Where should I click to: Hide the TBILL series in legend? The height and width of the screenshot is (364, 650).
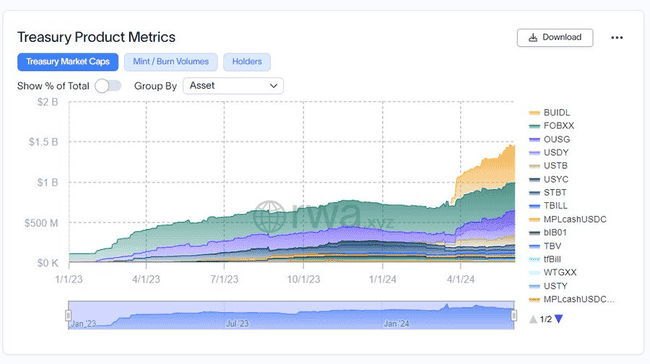coord(555,206)
